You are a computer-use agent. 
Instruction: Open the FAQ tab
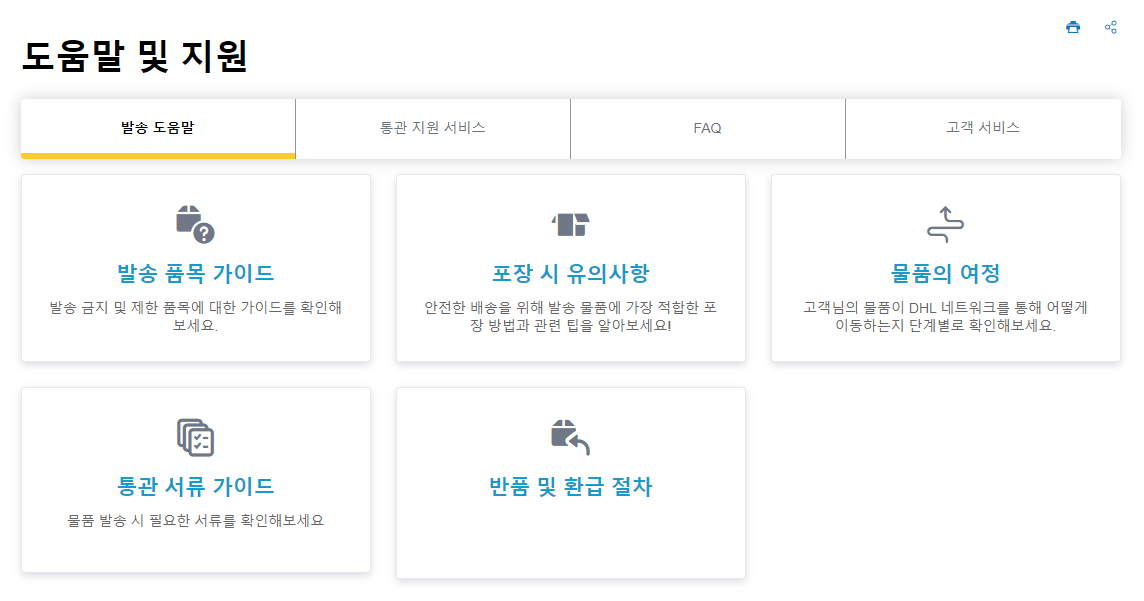click(708, 128)
